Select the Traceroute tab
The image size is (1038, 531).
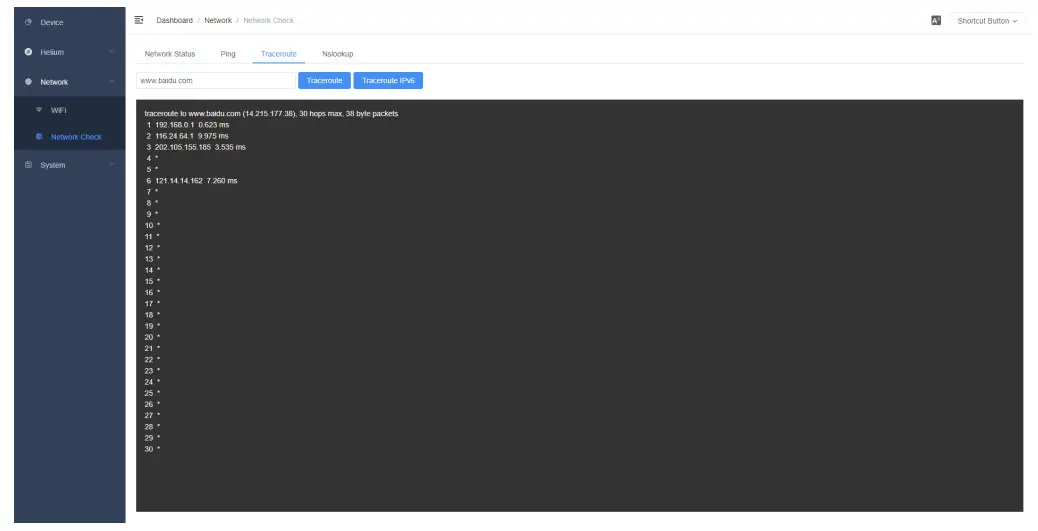[279, 54]
